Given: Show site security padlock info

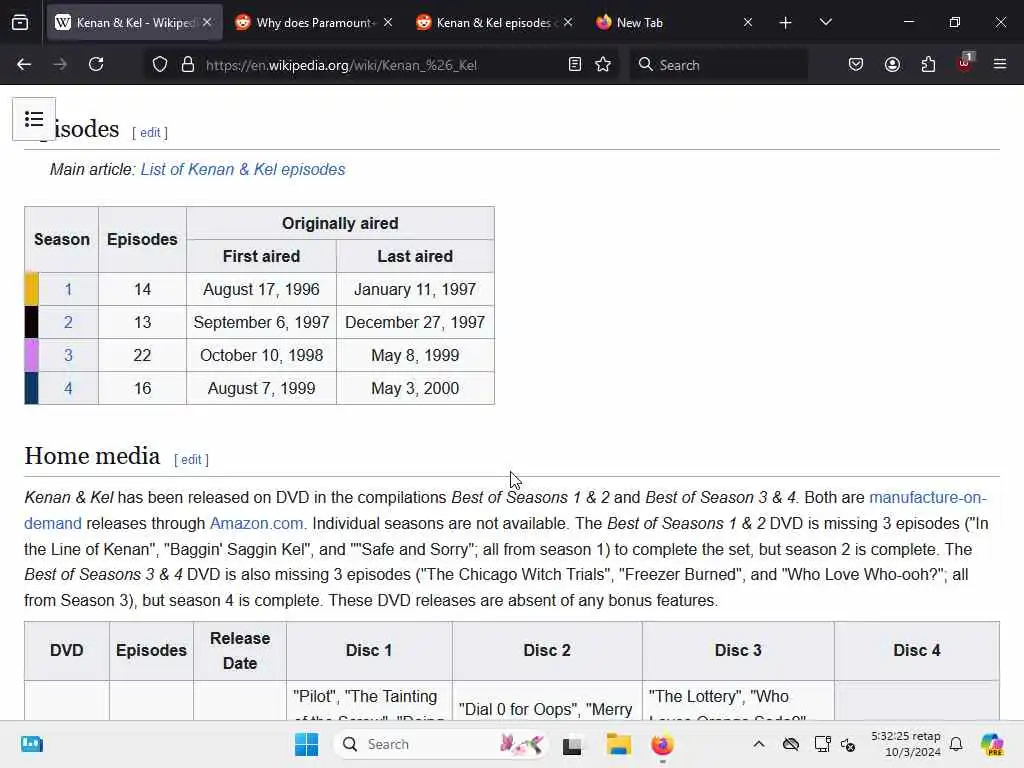Looking at the screenshot, I should tap(188, 65).
